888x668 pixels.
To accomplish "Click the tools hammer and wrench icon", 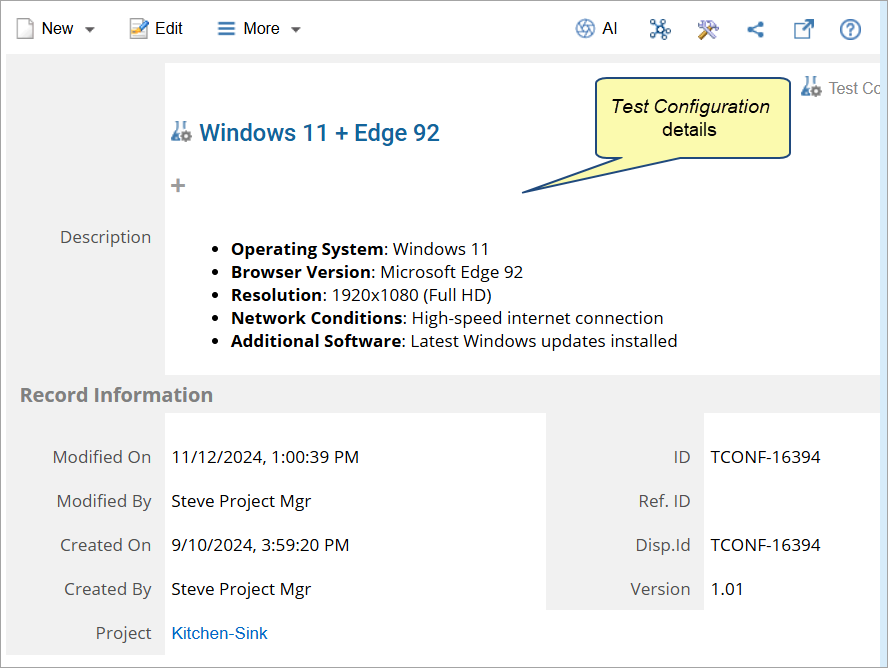I will [x=708, y=29].
